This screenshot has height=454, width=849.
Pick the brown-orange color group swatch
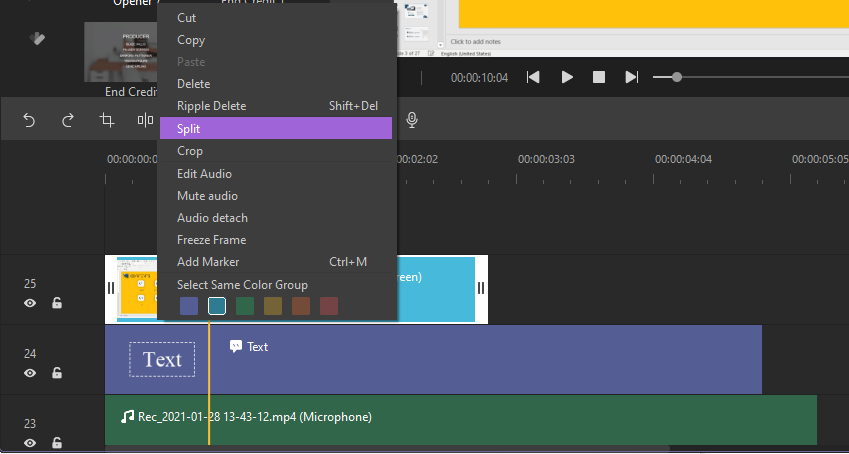pyautogui.click(x=301, y=306)
